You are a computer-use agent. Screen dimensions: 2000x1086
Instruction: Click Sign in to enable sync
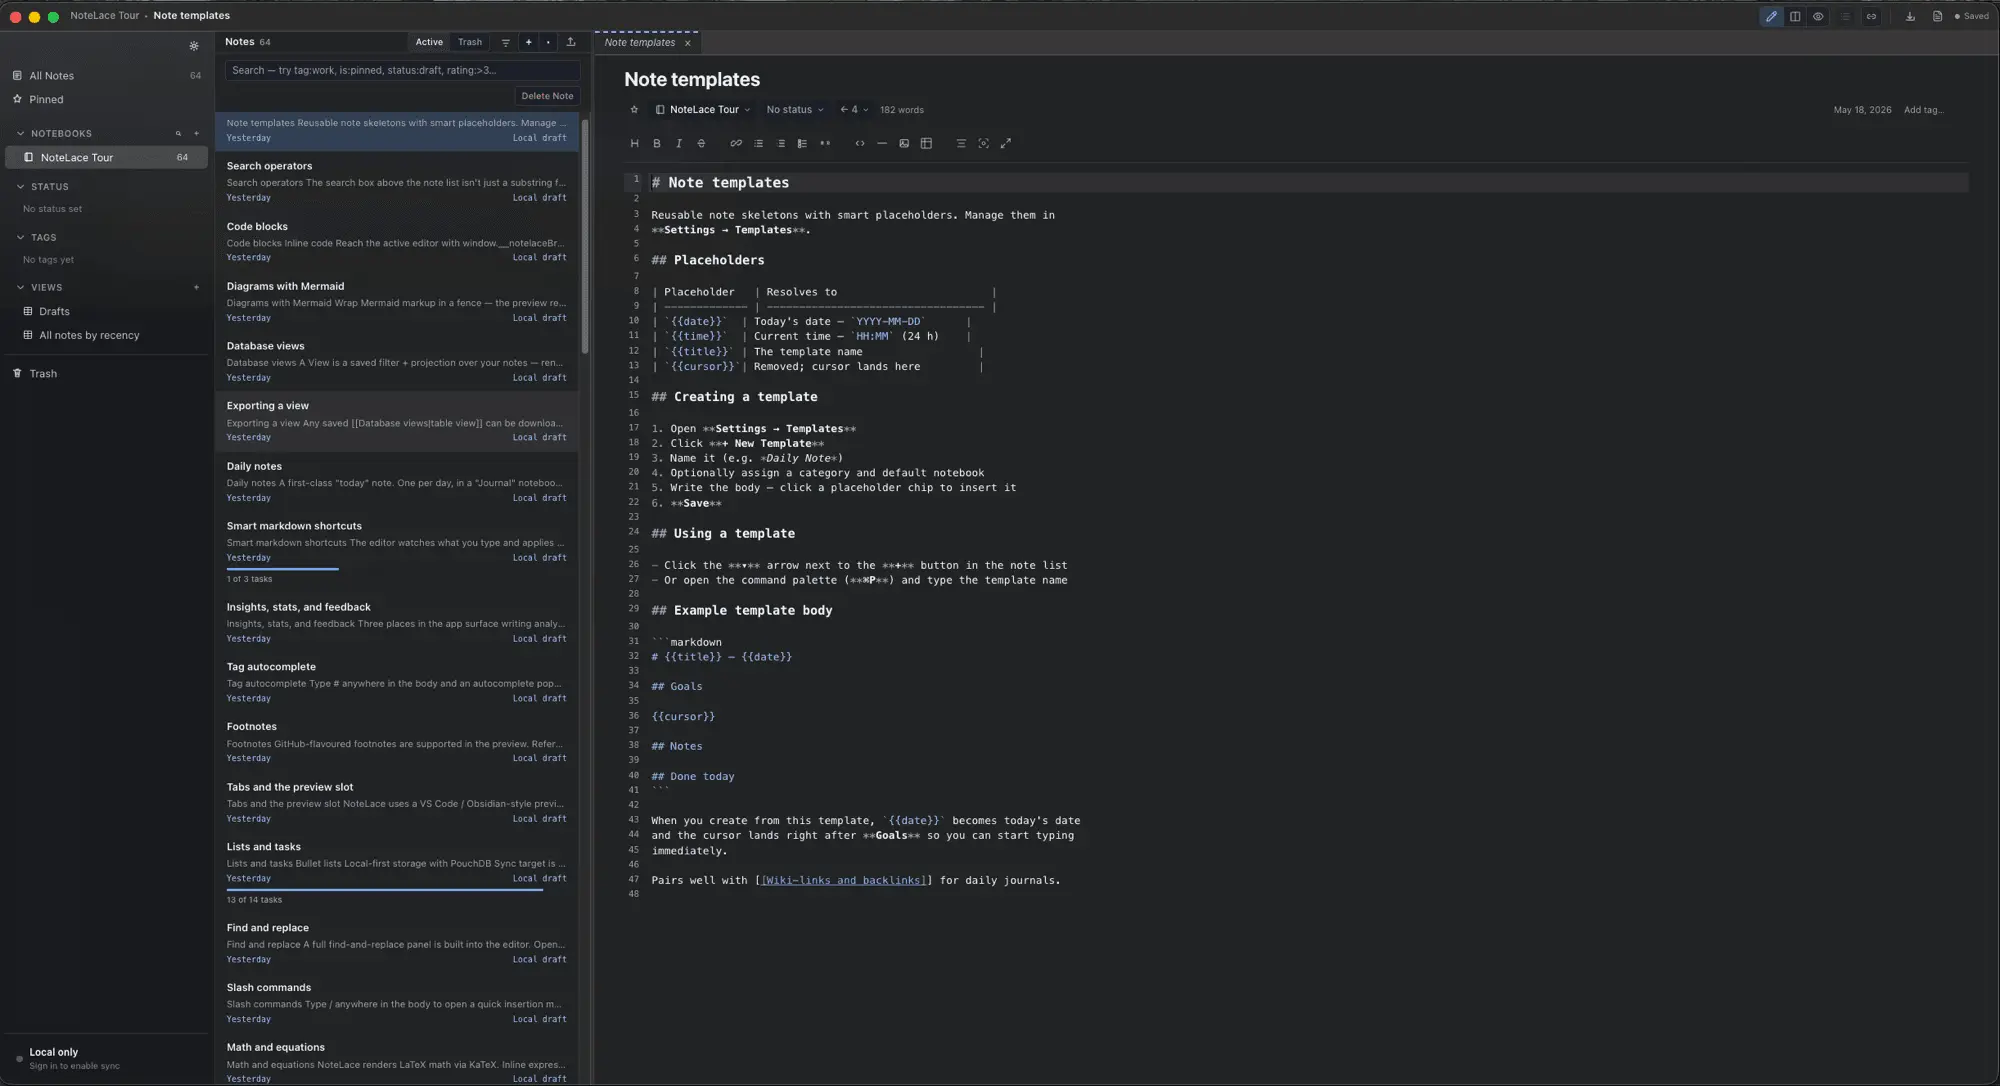coord(74,1067)
